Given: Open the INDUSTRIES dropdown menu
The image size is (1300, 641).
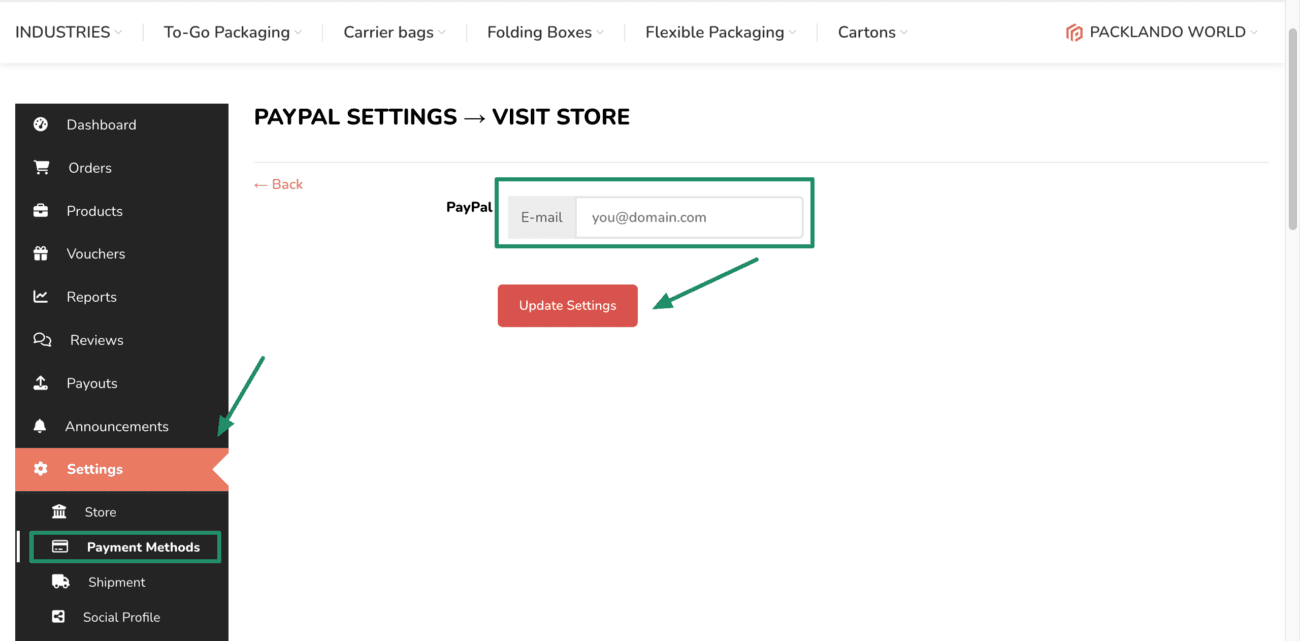Looking at the screenshot, I should pos(68,32).
